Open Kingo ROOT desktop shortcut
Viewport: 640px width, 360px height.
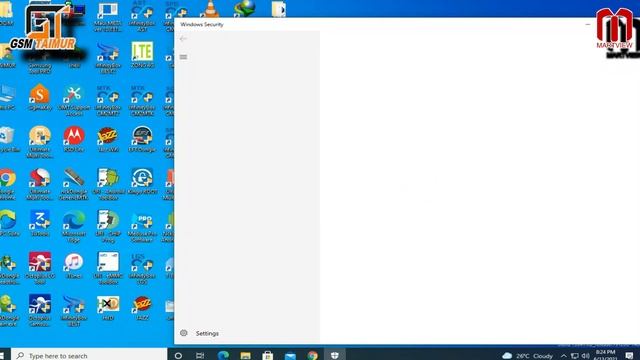tap(142, 181)
